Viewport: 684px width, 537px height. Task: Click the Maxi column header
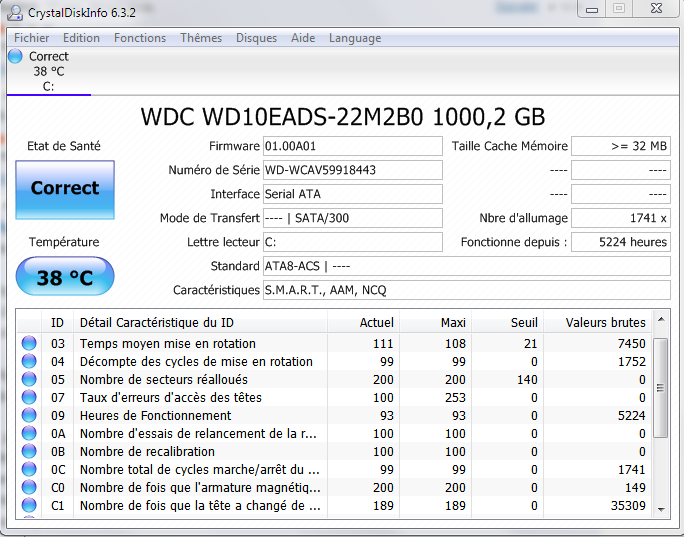point(435,323)
